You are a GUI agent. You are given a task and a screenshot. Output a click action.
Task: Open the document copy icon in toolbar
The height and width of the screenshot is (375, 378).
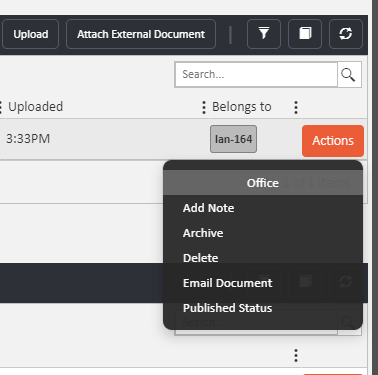tap(305, 34)
